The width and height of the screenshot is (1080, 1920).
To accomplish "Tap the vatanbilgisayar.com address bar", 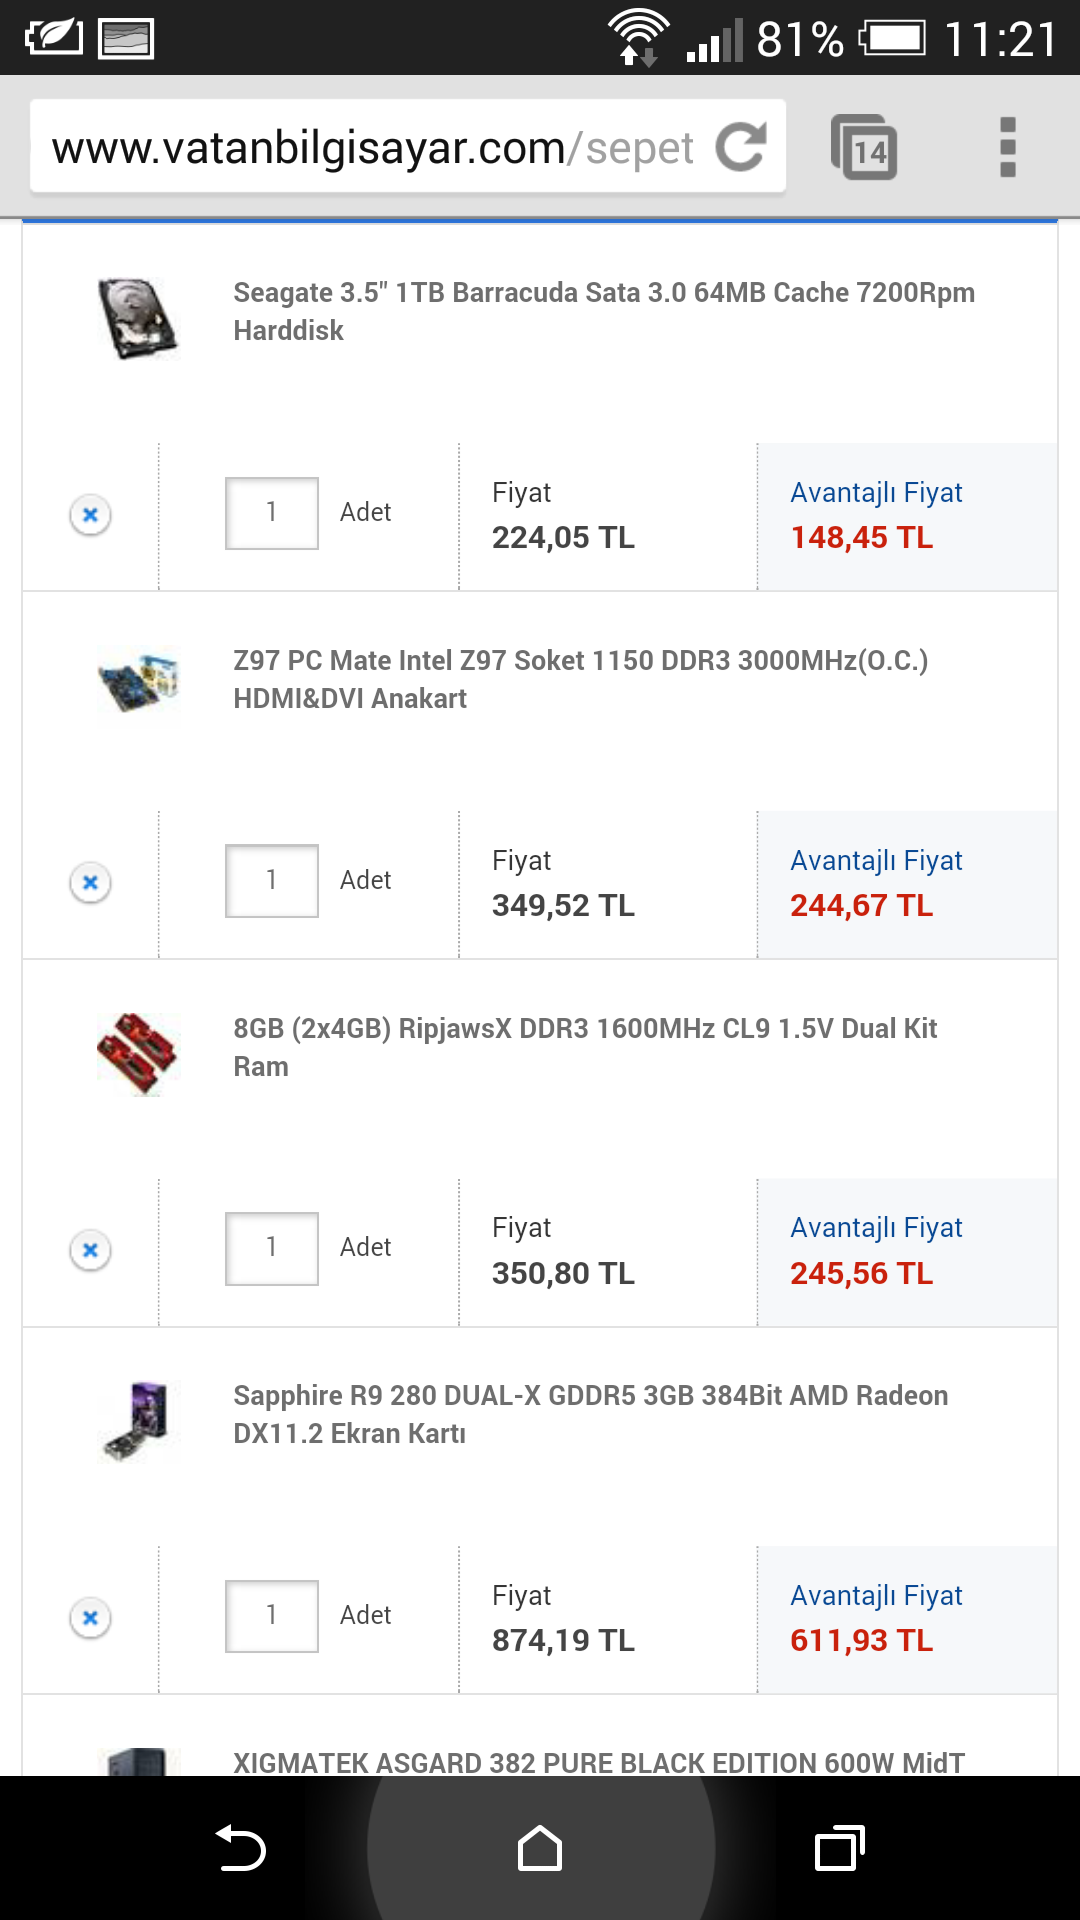I will coord(370,148).
